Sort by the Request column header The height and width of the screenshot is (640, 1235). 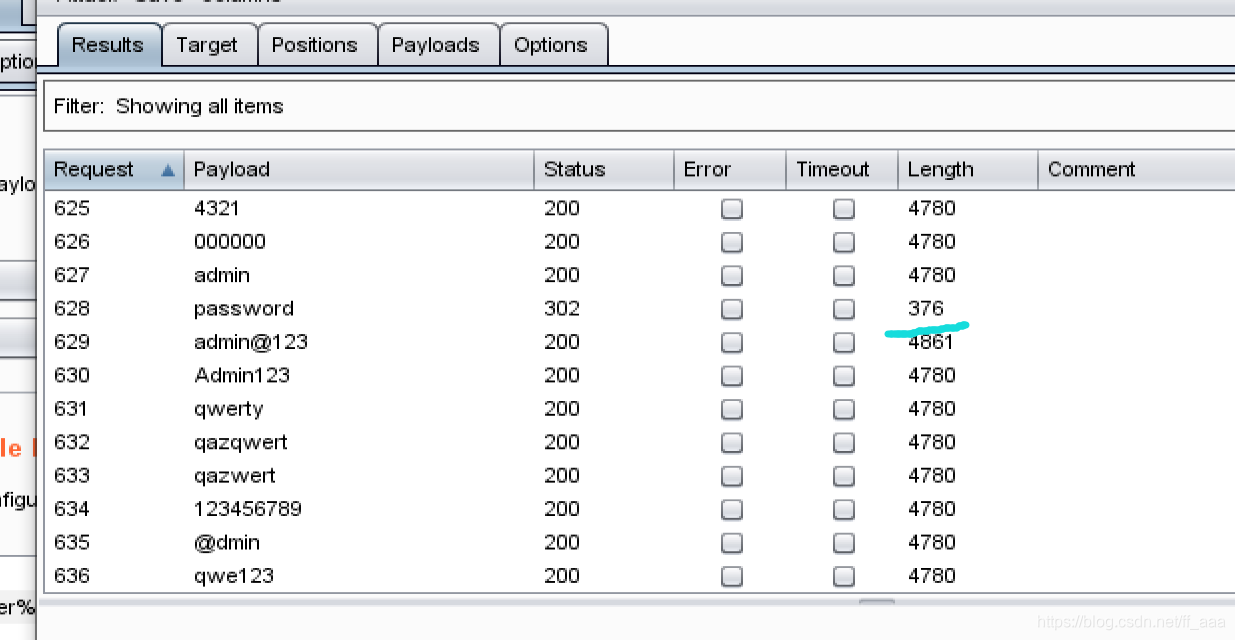[x=114, y=169]
